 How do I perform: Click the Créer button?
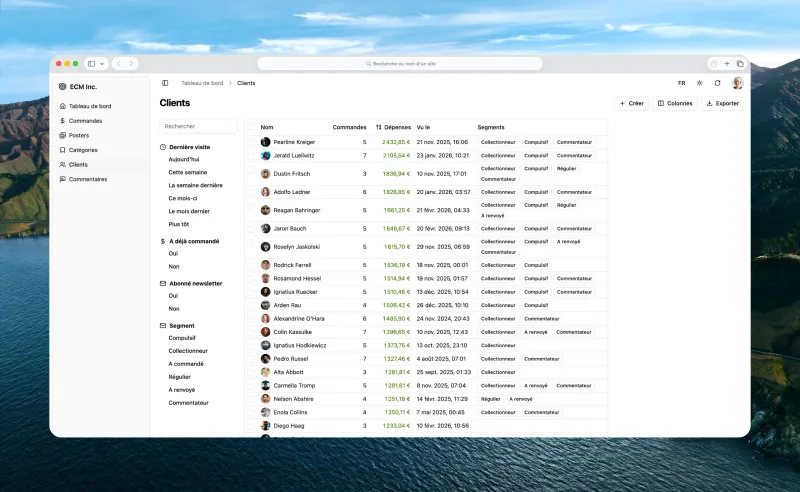632,103
